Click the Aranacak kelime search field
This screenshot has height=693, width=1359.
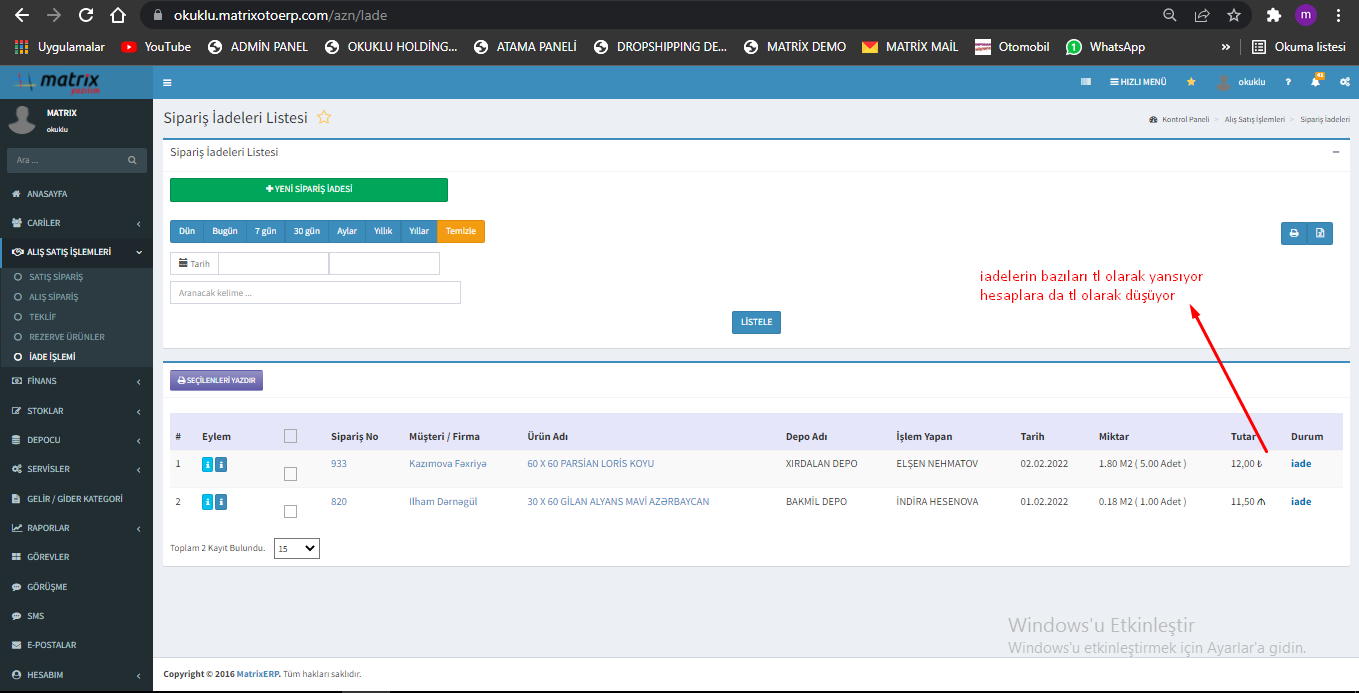(315, 293)
